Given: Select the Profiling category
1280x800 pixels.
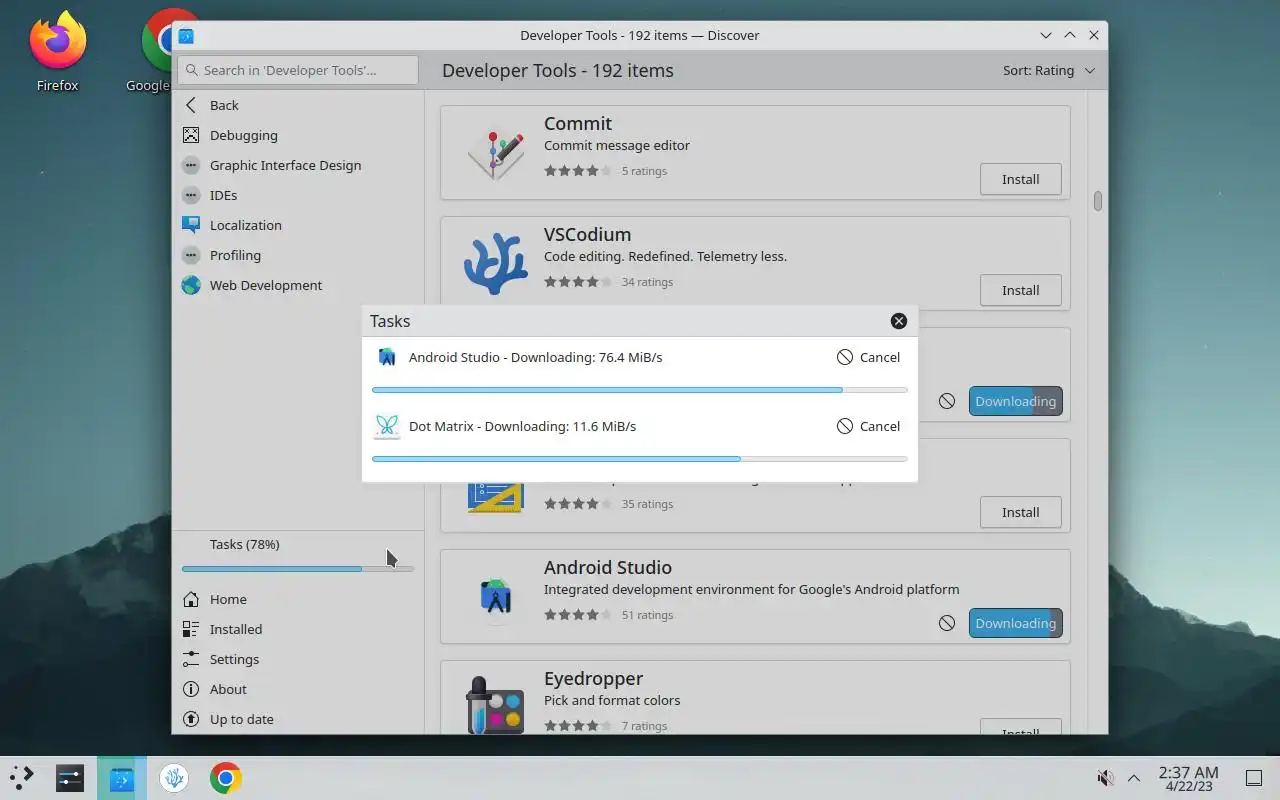Looking at the screenshot, I should pos(298,255).
